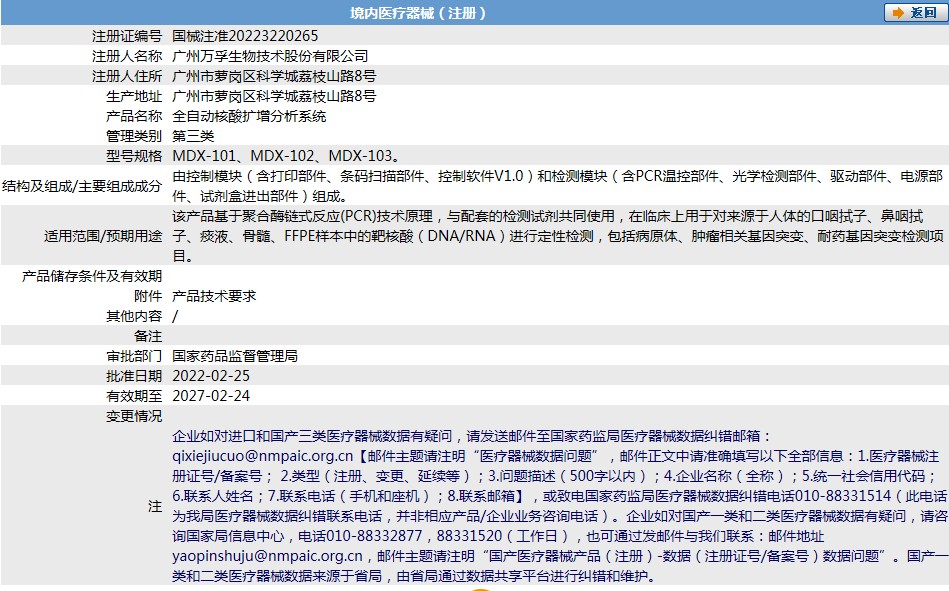Image resolution: width=949 pixels, height=591 pixels.
Task: Click approval date 2022-02-25
Action: (x=211, y=376)
